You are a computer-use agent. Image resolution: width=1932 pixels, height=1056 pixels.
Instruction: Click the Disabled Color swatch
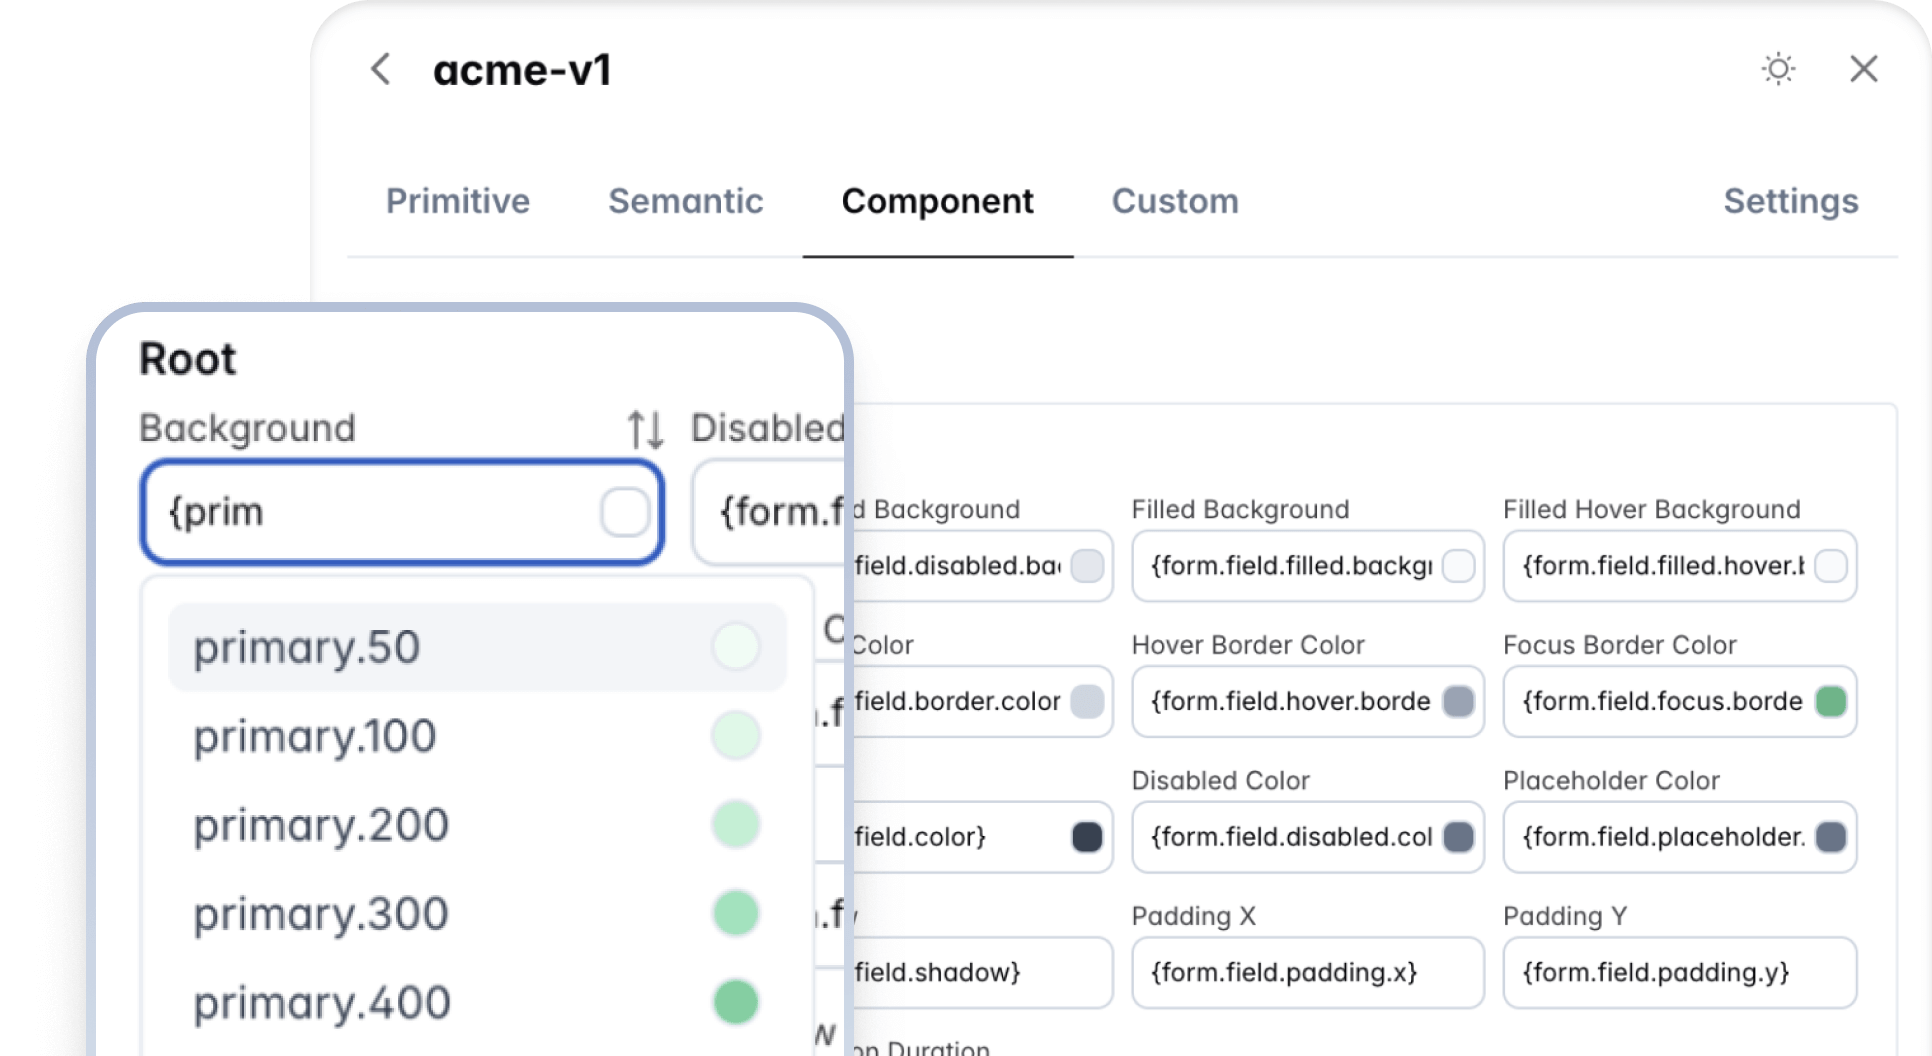pos(1458,837)
